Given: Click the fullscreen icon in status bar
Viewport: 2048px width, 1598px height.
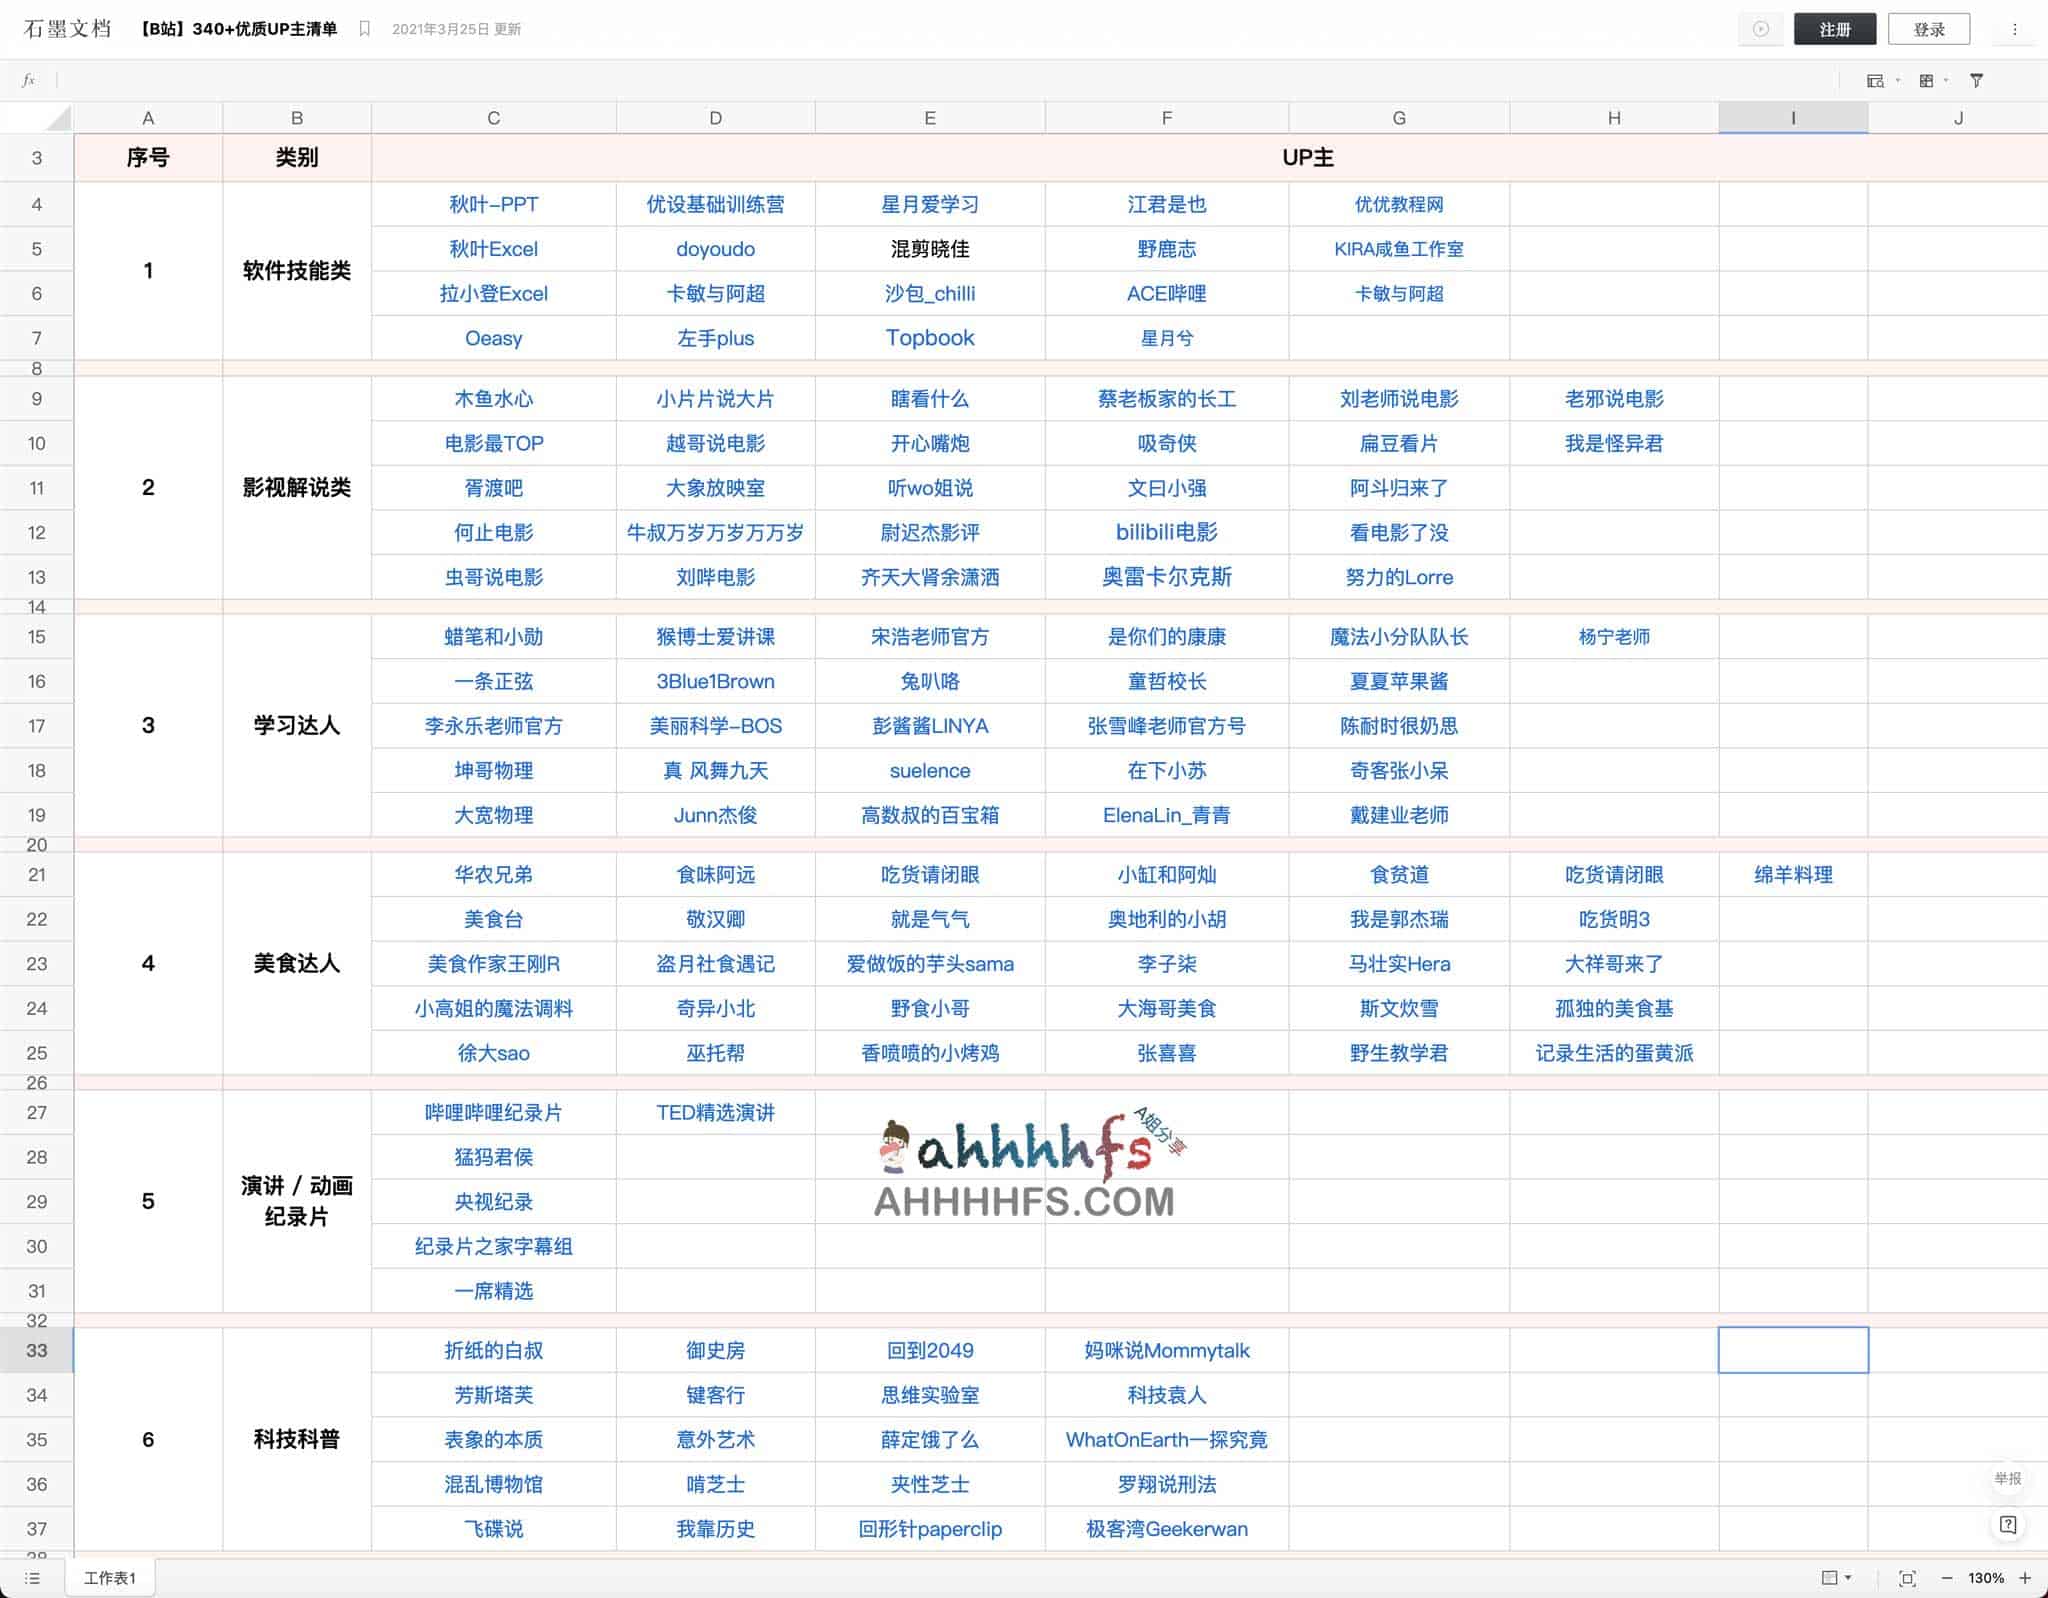Looking at the screenshot, I should 1907,1578.
